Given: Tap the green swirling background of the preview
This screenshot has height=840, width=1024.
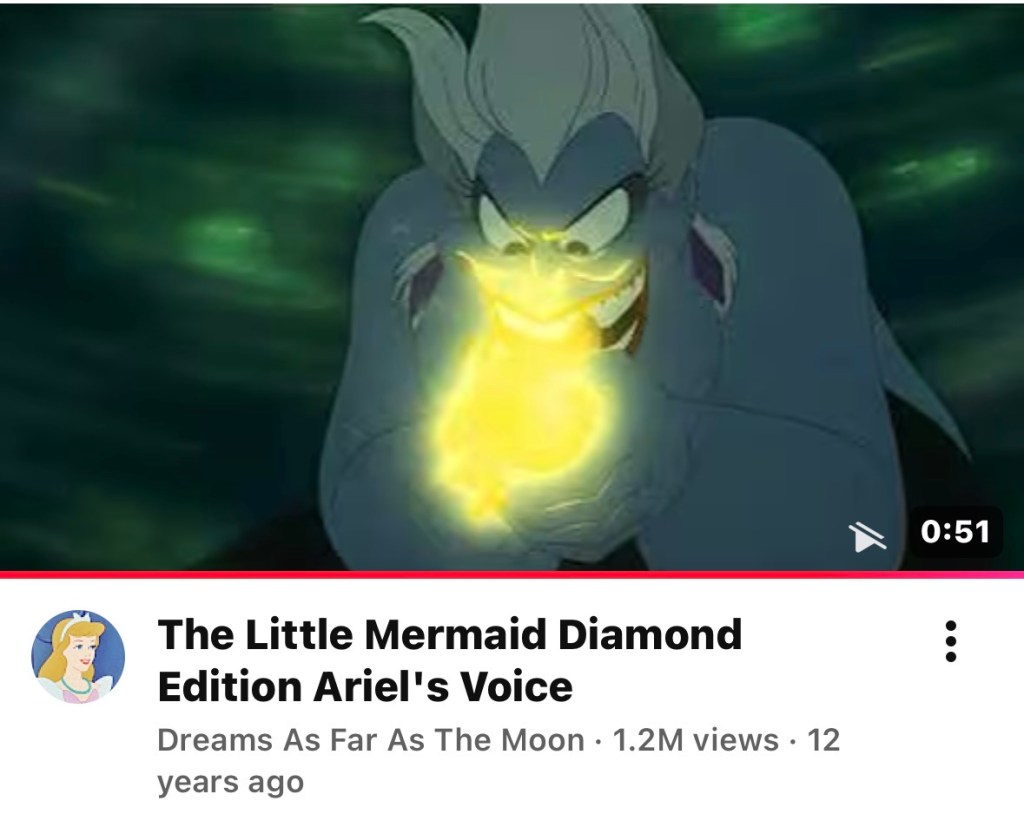Looking at the screenshot, I should coord(163,261).
